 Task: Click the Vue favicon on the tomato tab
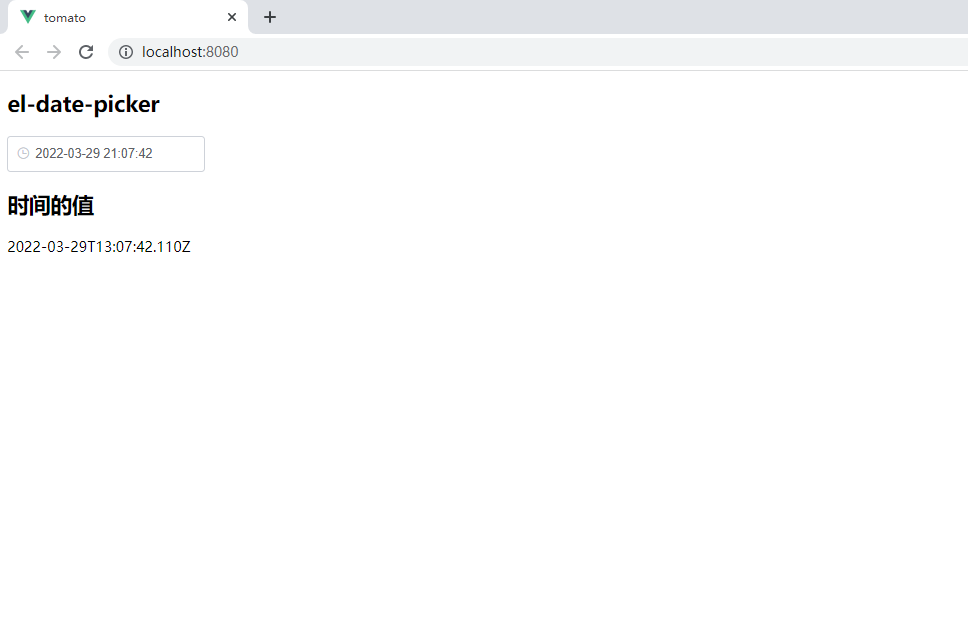[27, 17]
